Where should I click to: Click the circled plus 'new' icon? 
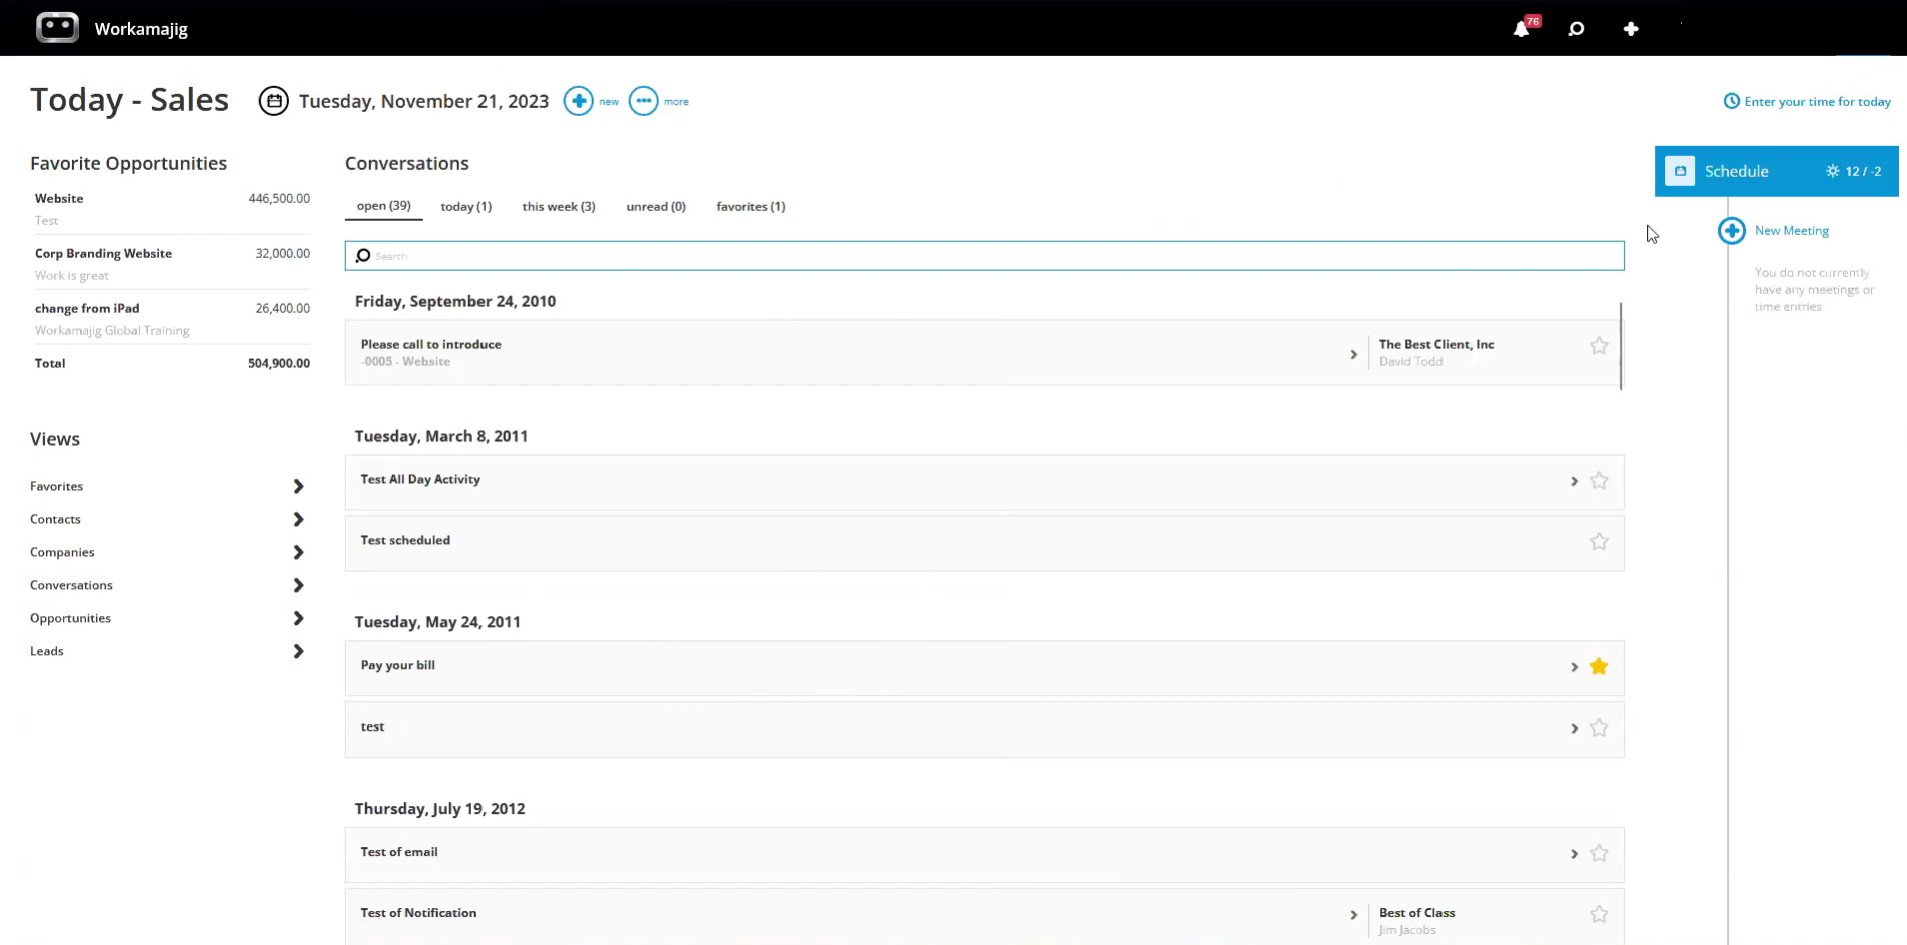(578, 101)
